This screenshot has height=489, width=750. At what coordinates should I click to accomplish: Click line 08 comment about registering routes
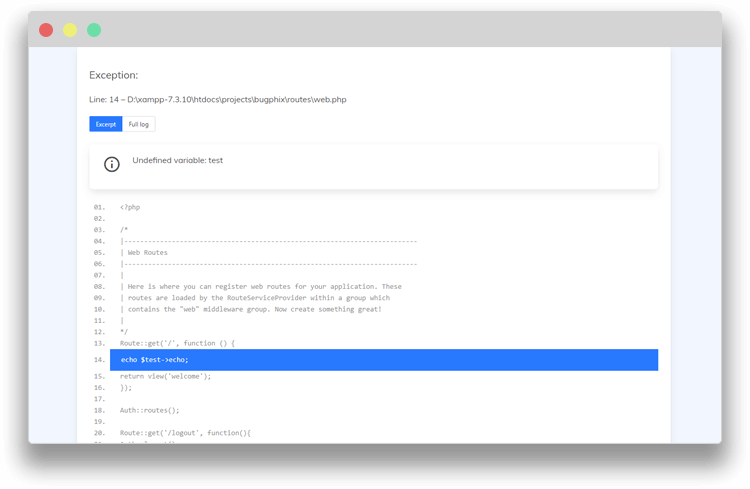(x=261, y=286)
